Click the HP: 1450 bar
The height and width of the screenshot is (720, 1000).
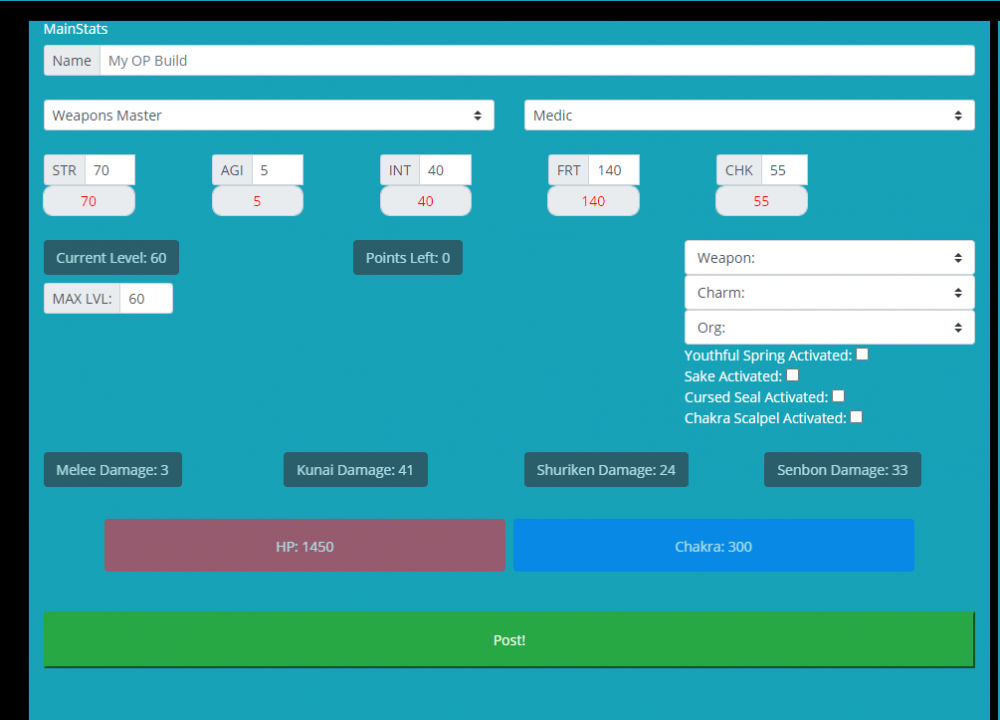pyautogui.click(x=305, y=546)
